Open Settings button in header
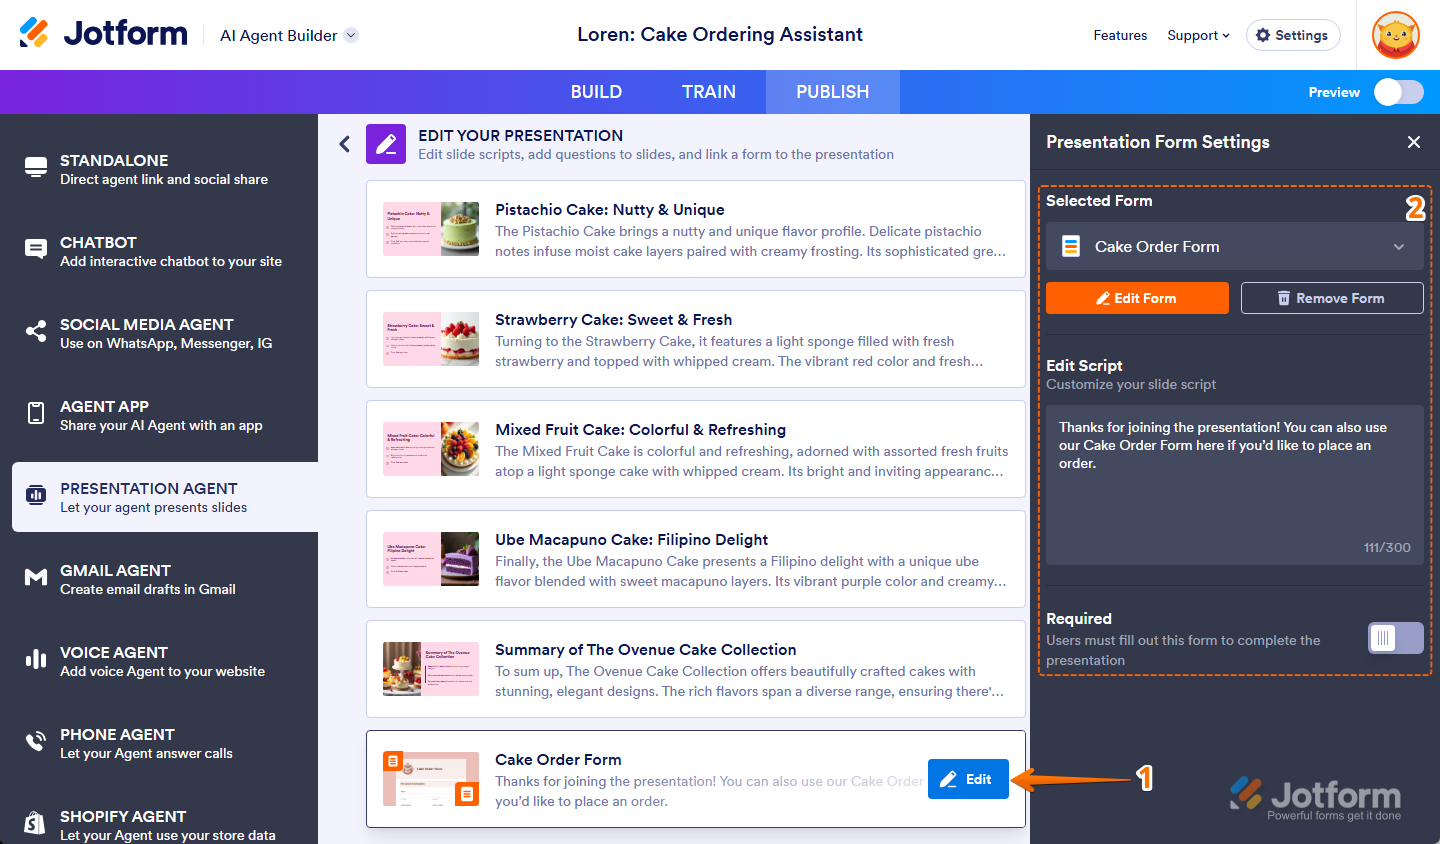The image size is (1440, 844). tap(1293, 35)
